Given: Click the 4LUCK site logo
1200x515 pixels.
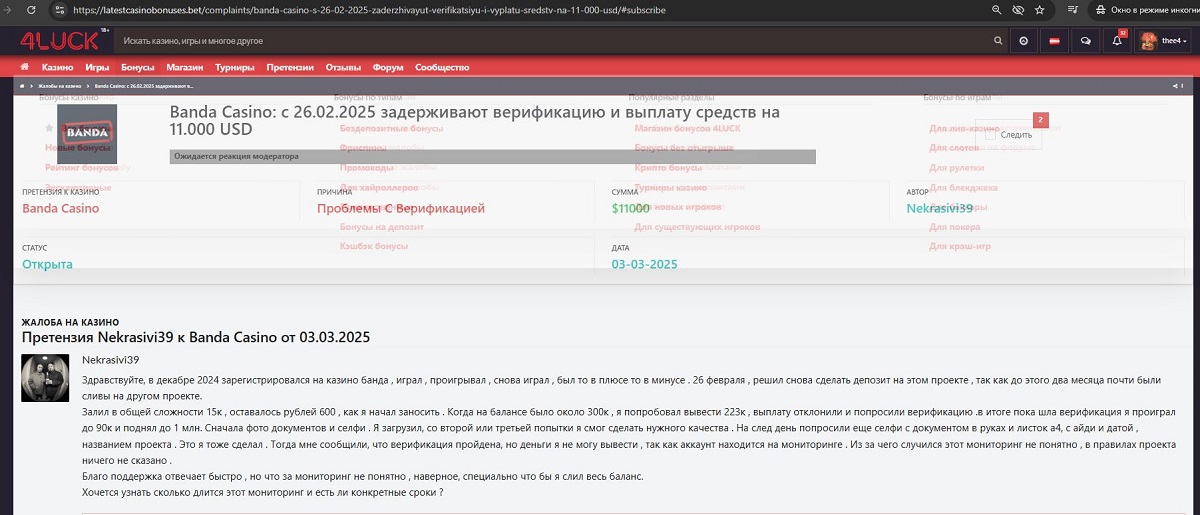Looking at the screenshot, I should point(59,41).
